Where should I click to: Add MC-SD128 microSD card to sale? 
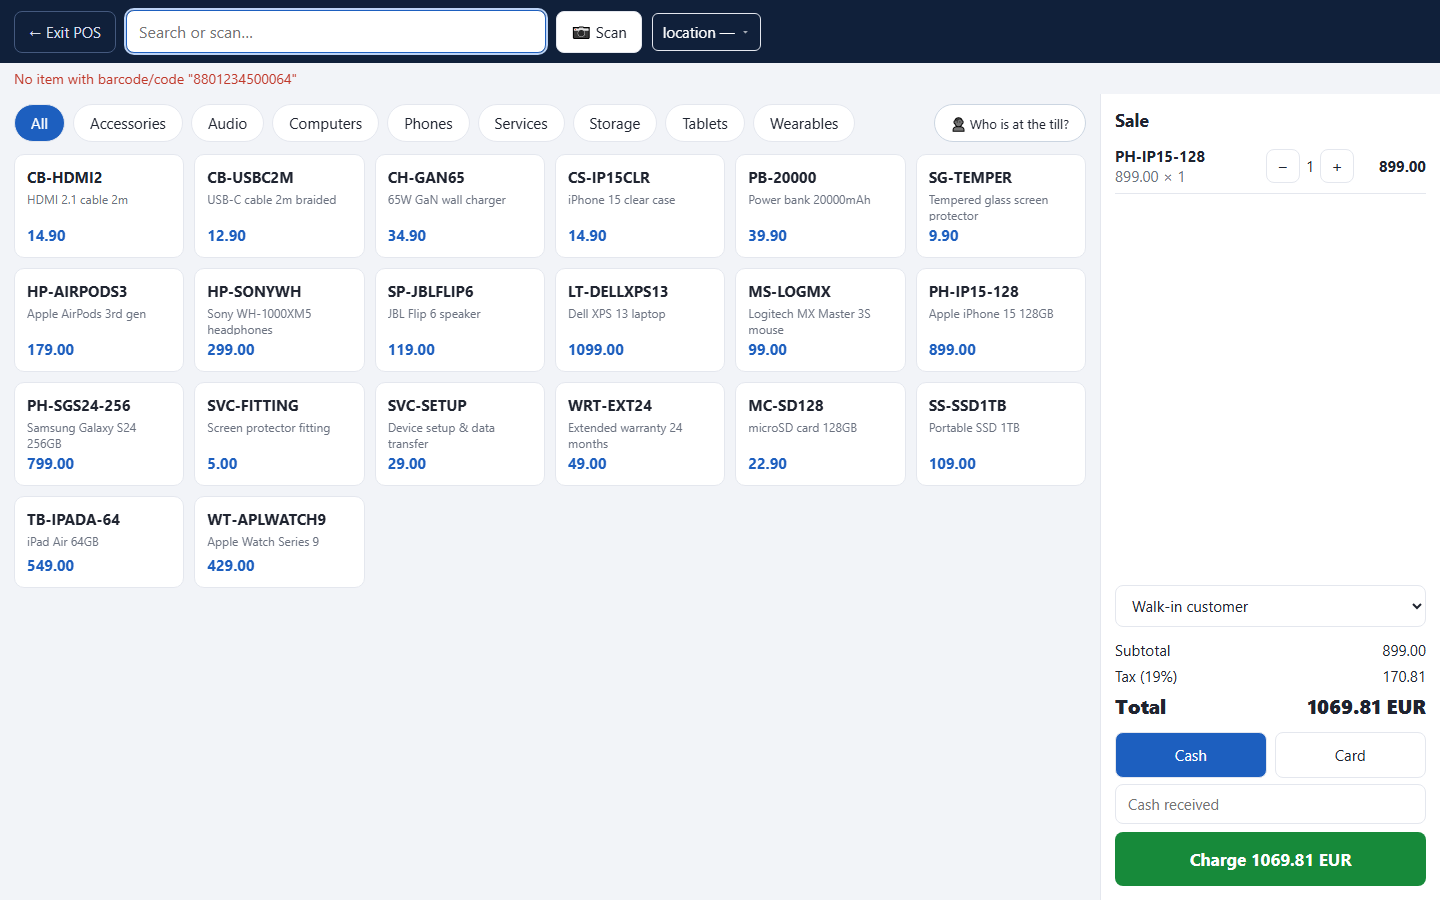point(820,434)
